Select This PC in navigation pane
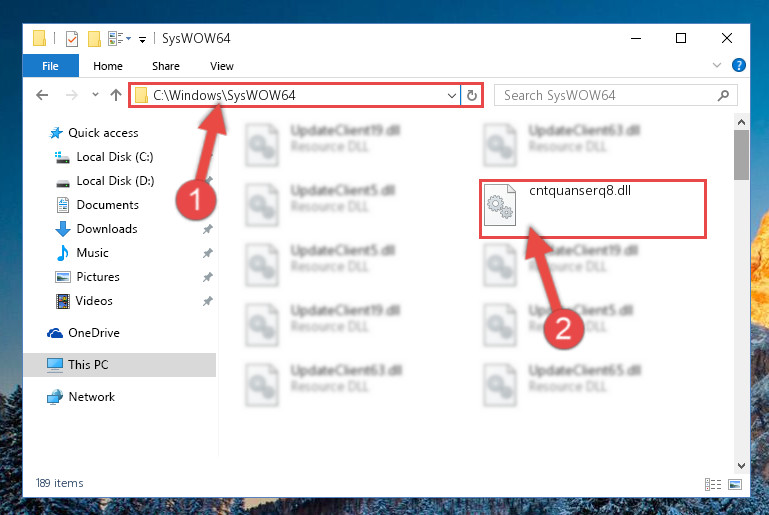Viewport: 769px width, 515px height. [x=120, y=365]
